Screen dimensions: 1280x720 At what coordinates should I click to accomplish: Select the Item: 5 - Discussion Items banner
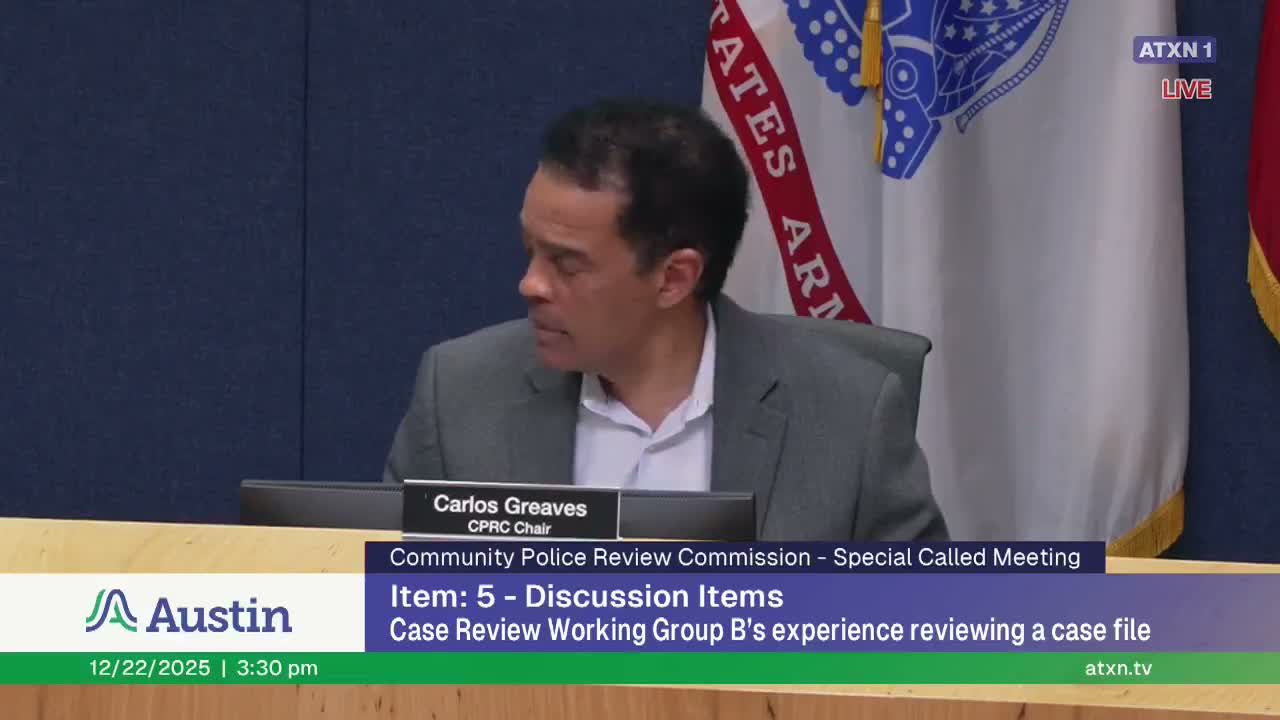coord(586,597)
